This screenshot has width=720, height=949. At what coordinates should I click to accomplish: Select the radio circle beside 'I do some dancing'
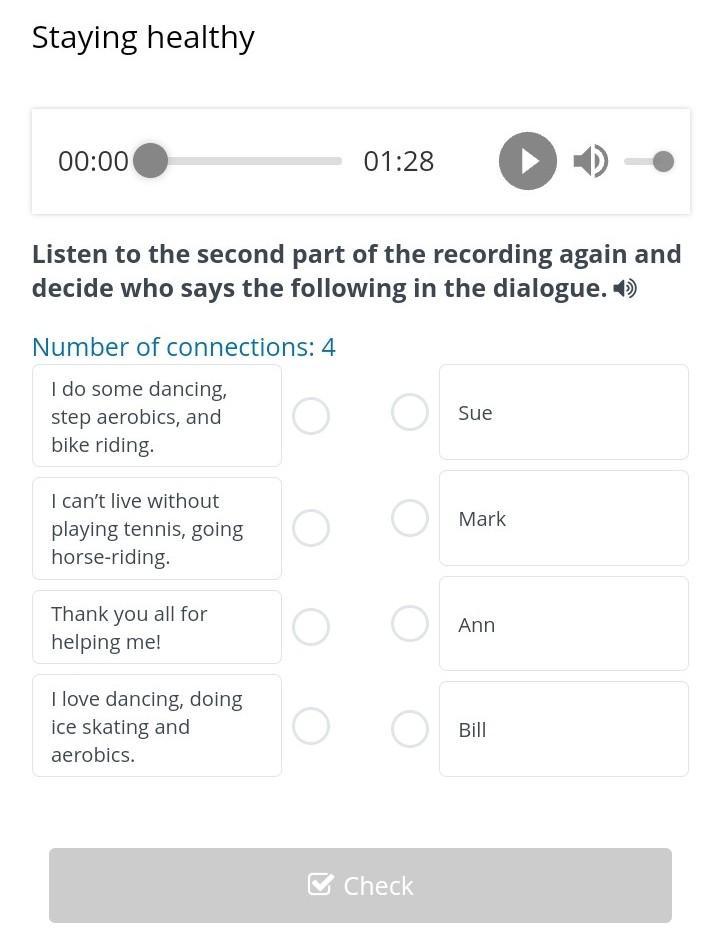311,416
